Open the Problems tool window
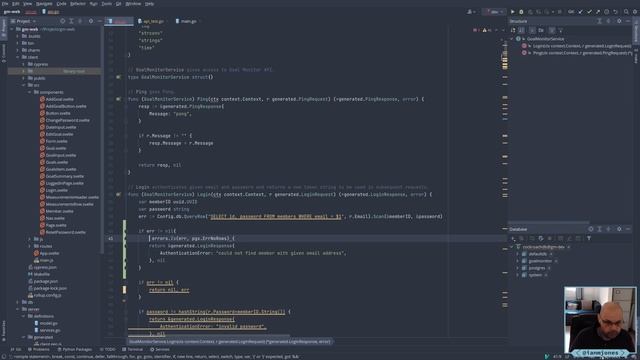Viewport: 640px width, 360px height. [x=39, y=349]
